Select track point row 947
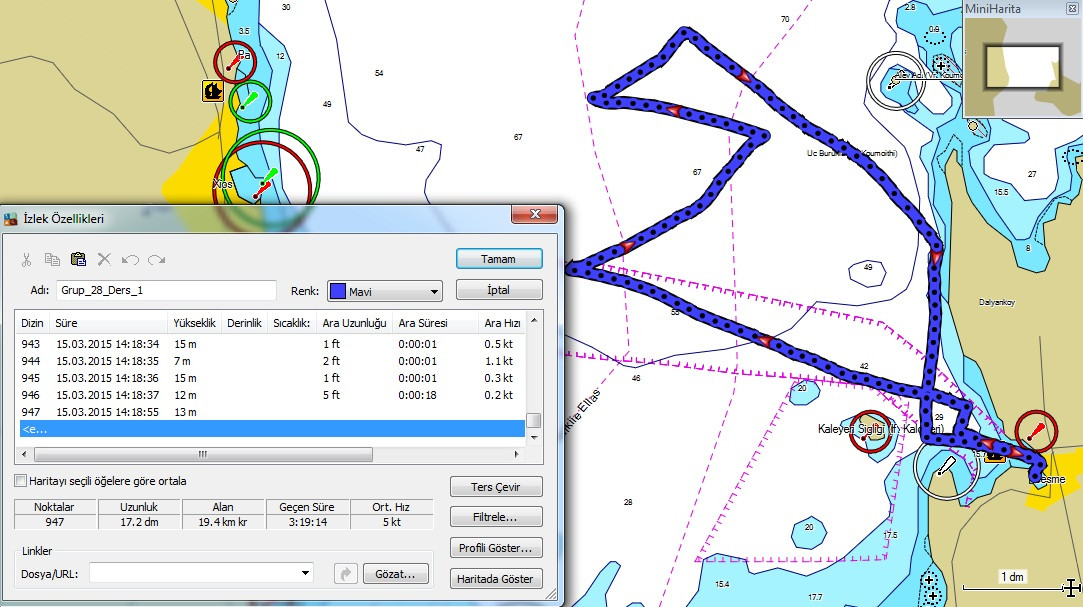 [x=271, y=412]
